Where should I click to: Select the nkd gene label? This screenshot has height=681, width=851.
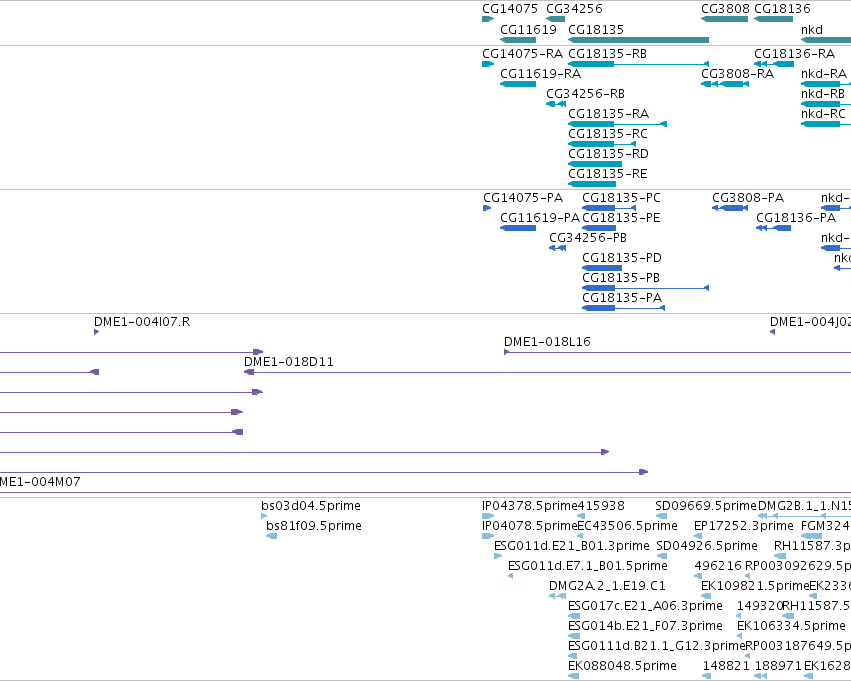[812, 30]
